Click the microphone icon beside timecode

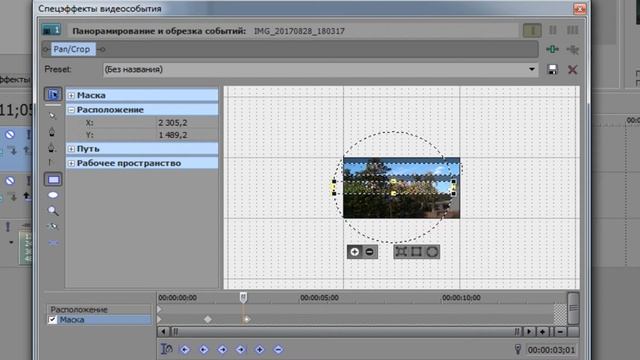point(518,349)
